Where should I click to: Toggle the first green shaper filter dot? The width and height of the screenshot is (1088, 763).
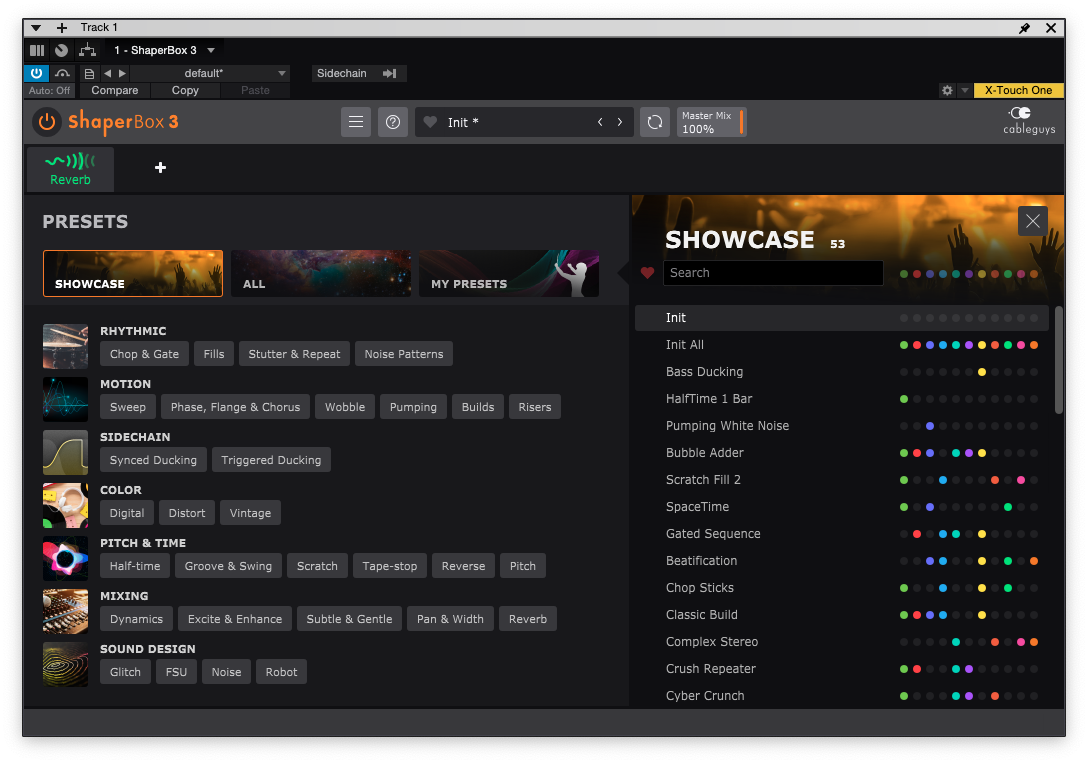[903, 274]
